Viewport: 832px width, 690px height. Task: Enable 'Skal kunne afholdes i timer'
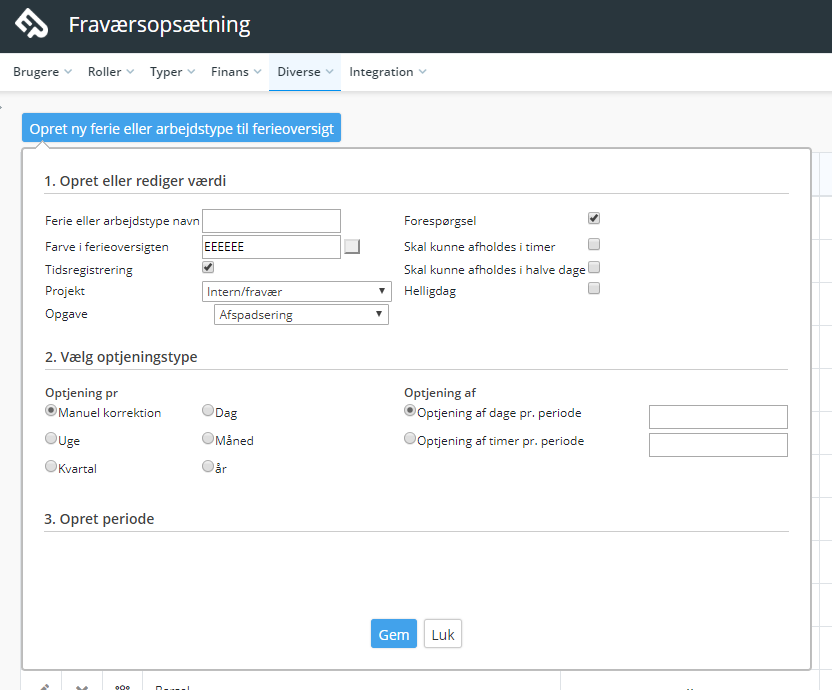pyautogui.click(x=594, y=244)
